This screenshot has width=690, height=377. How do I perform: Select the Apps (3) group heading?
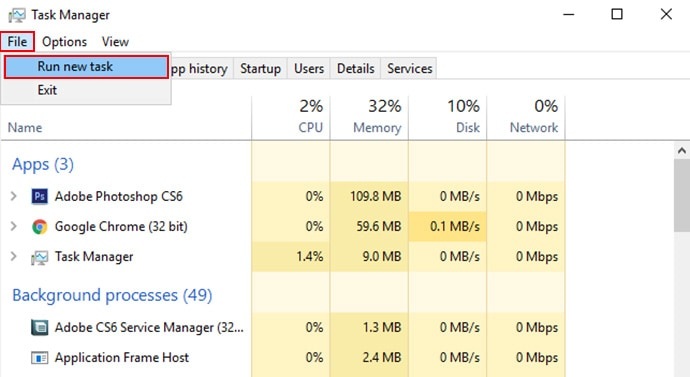[x=43, y=165]
